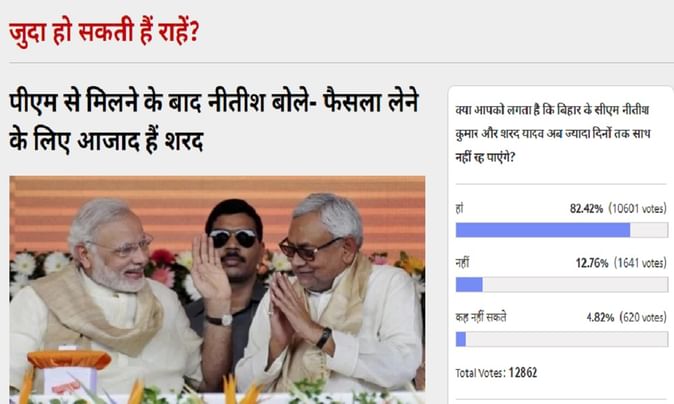Select the 'हां' poll option label

pos(460,209)
